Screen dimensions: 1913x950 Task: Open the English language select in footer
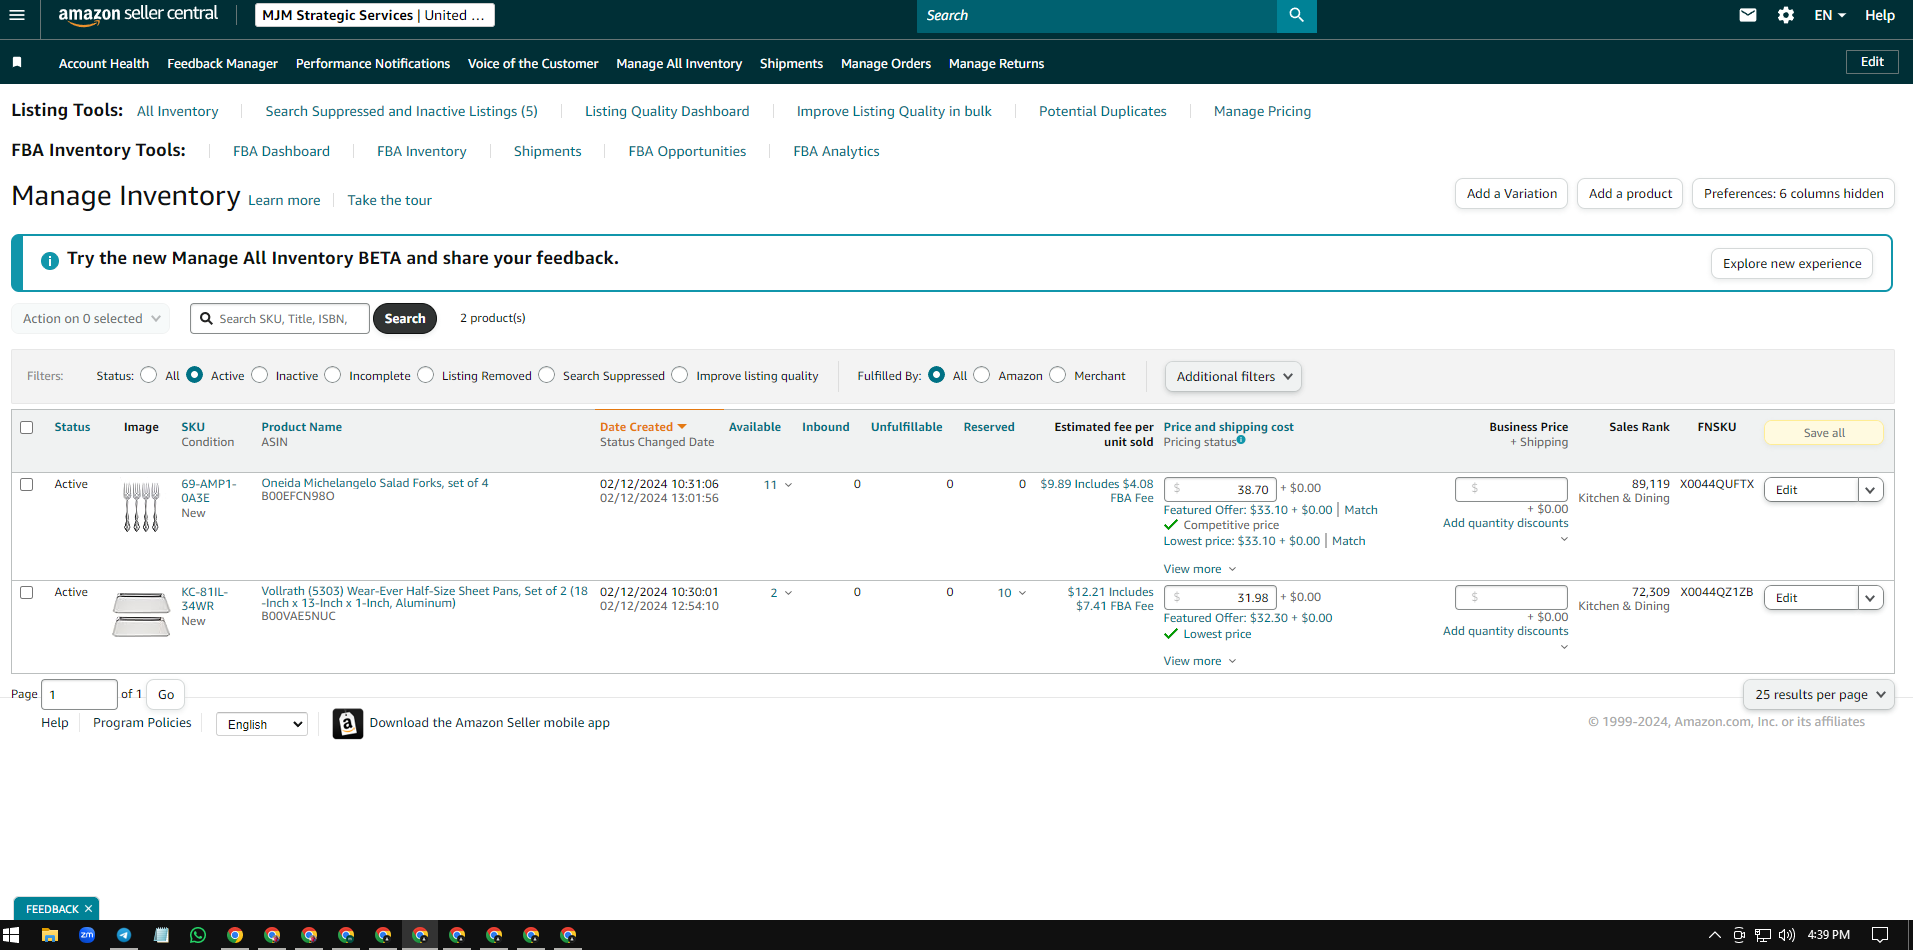262,724
